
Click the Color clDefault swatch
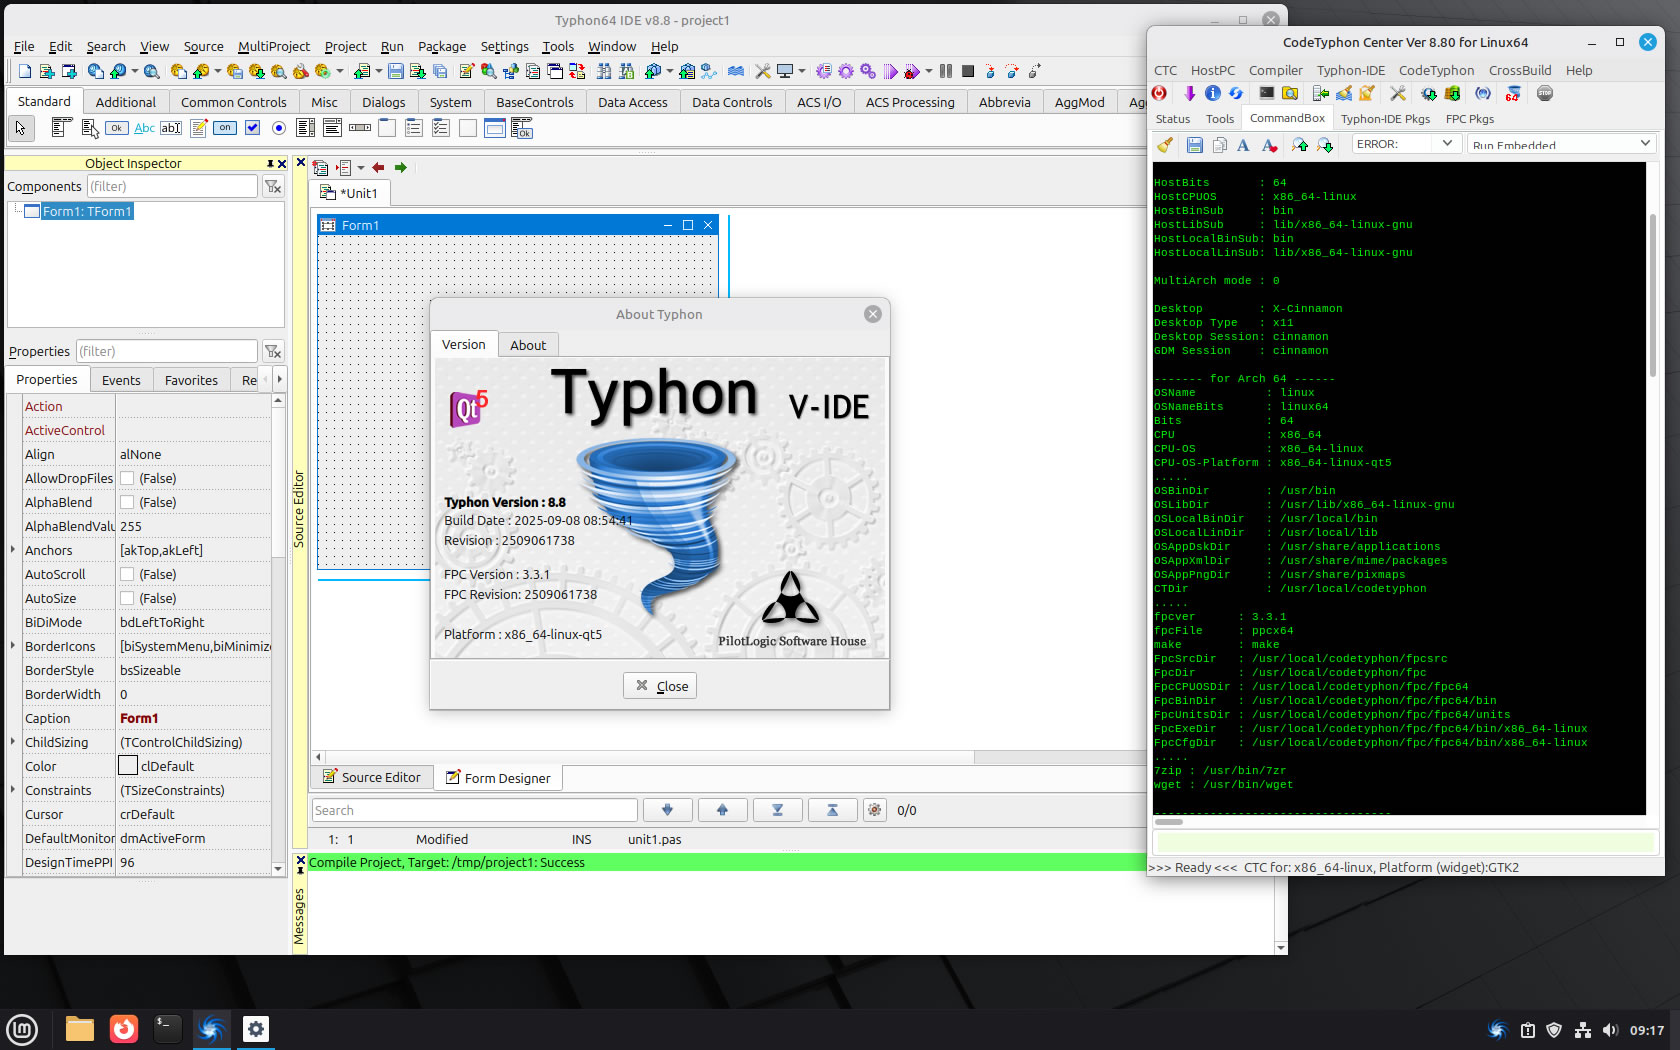click(x=128, y=765)
